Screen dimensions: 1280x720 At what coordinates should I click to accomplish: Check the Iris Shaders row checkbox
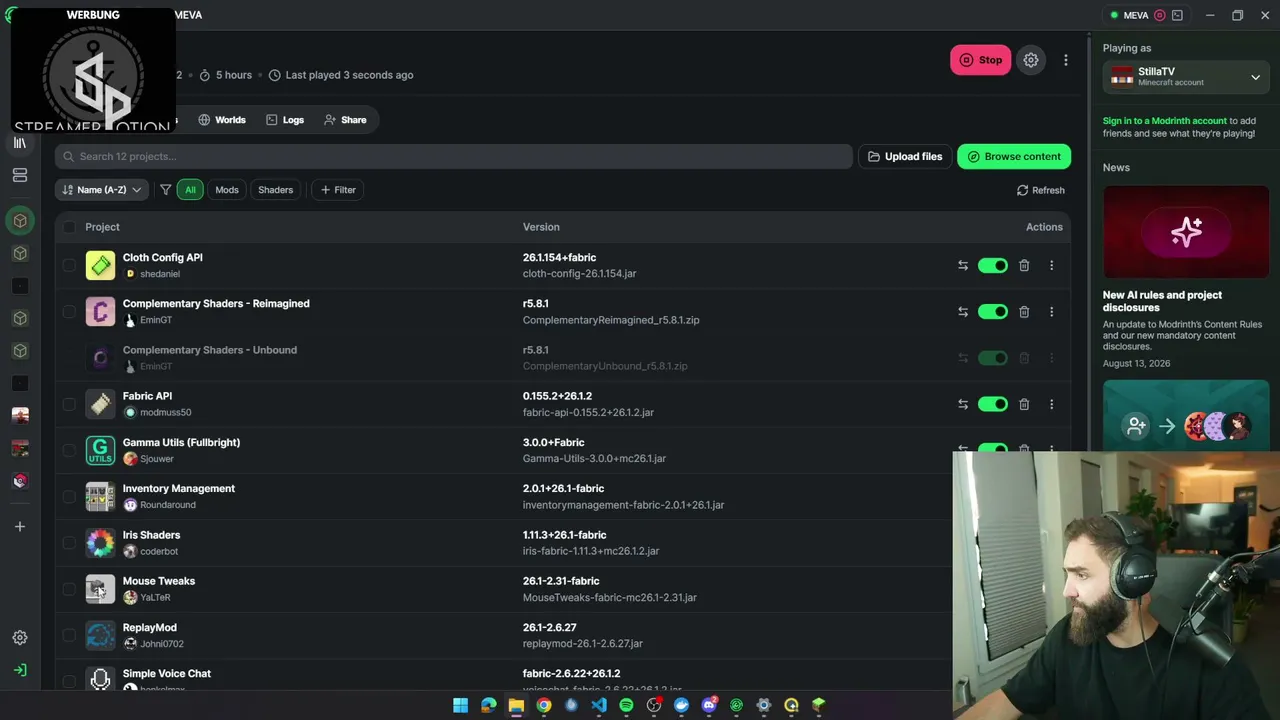[x=69, y=543]
